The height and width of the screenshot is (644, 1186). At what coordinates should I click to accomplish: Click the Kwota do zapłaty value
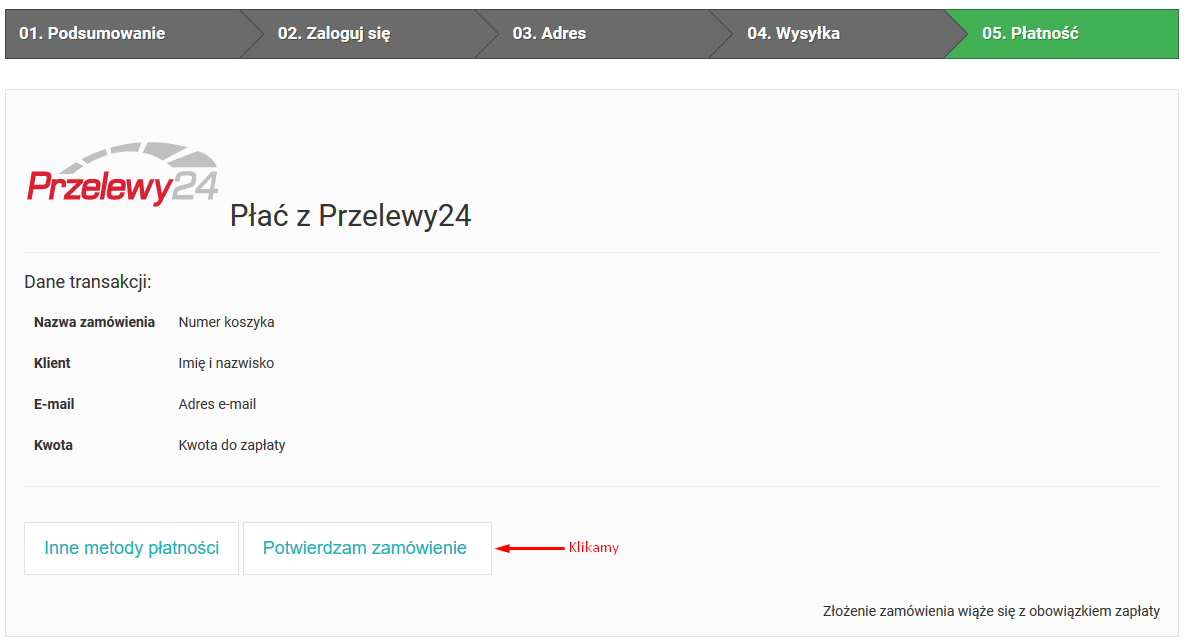(231, 445)
